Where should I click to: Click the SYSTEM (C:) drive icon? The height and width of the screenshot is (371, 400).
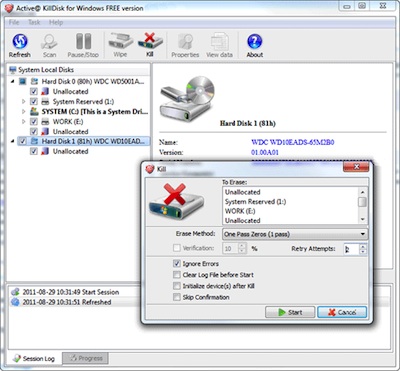pyautogui.click(x=34, y=111)
